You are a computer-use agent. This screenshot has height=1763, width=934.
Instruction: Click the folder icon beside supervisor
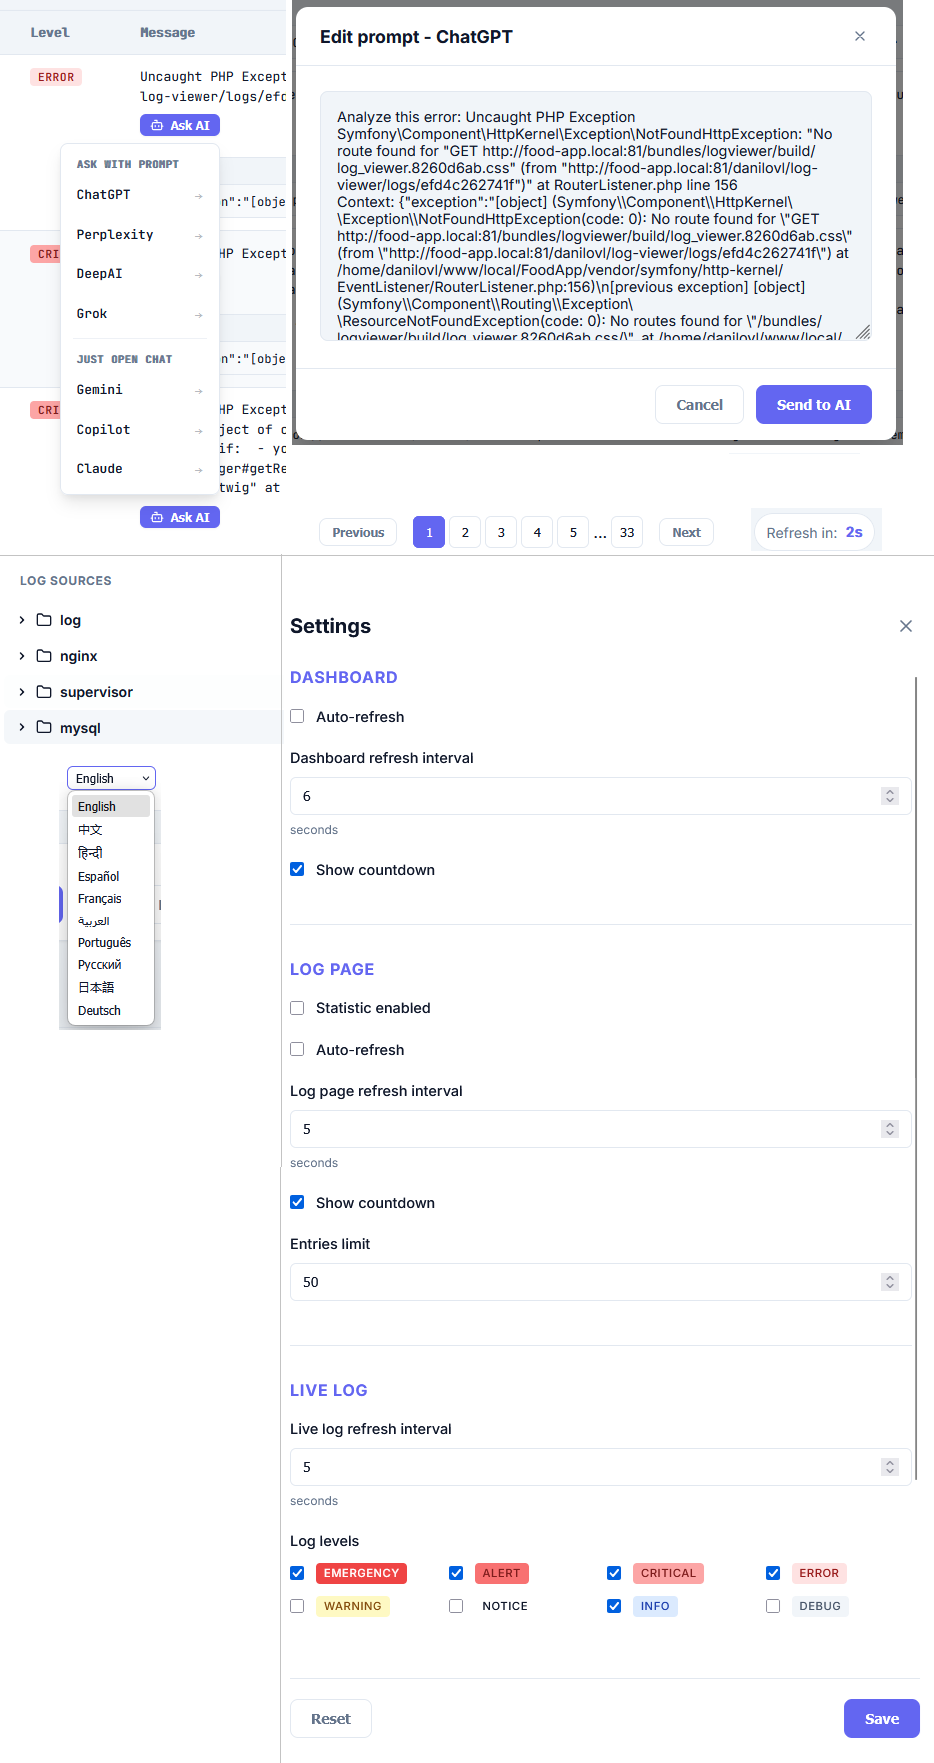44,692
